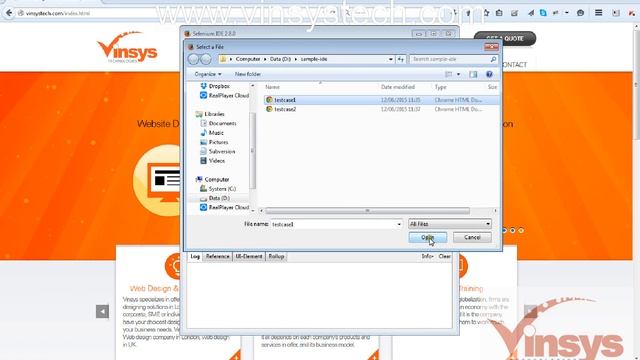The width and height of the screenshot is (640, 360).
Task: Click the File name input field
Action: click(x=333, y=224)
